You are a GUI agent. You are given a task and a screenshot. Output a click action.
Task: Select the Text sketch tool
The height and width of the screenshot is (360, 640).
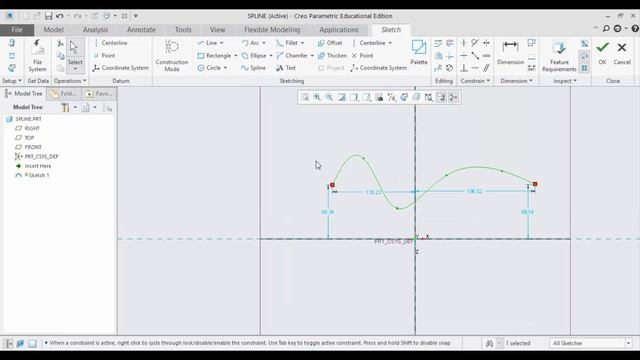(x=286, y=68)
